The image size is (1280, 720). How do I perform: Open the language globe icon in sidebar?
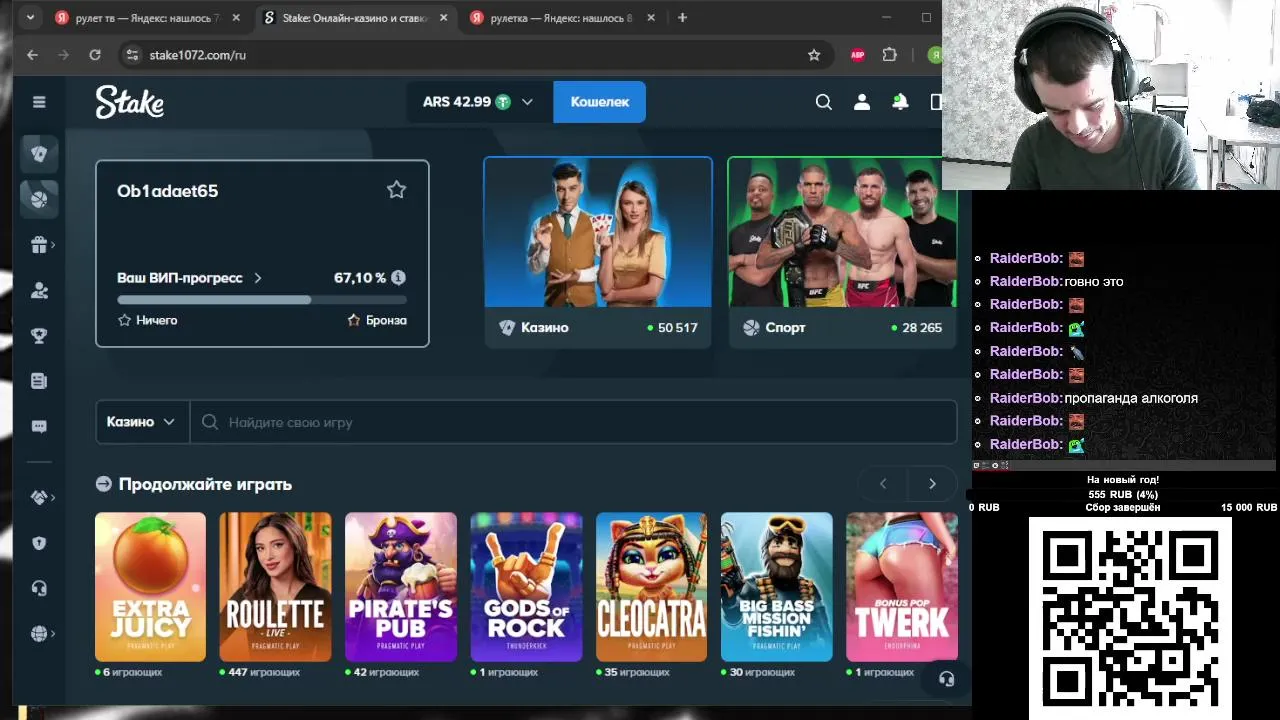tap(39, 633)
